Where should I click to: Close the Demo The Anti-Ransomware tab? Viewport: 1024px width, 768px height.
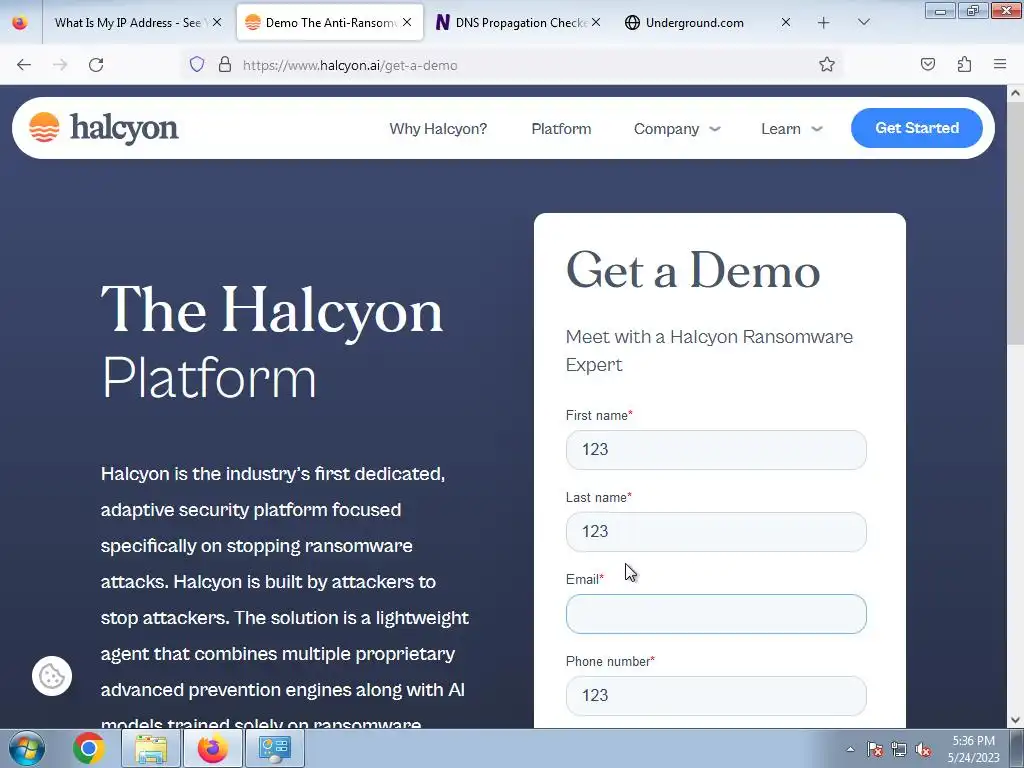click(x=407, y=22)
